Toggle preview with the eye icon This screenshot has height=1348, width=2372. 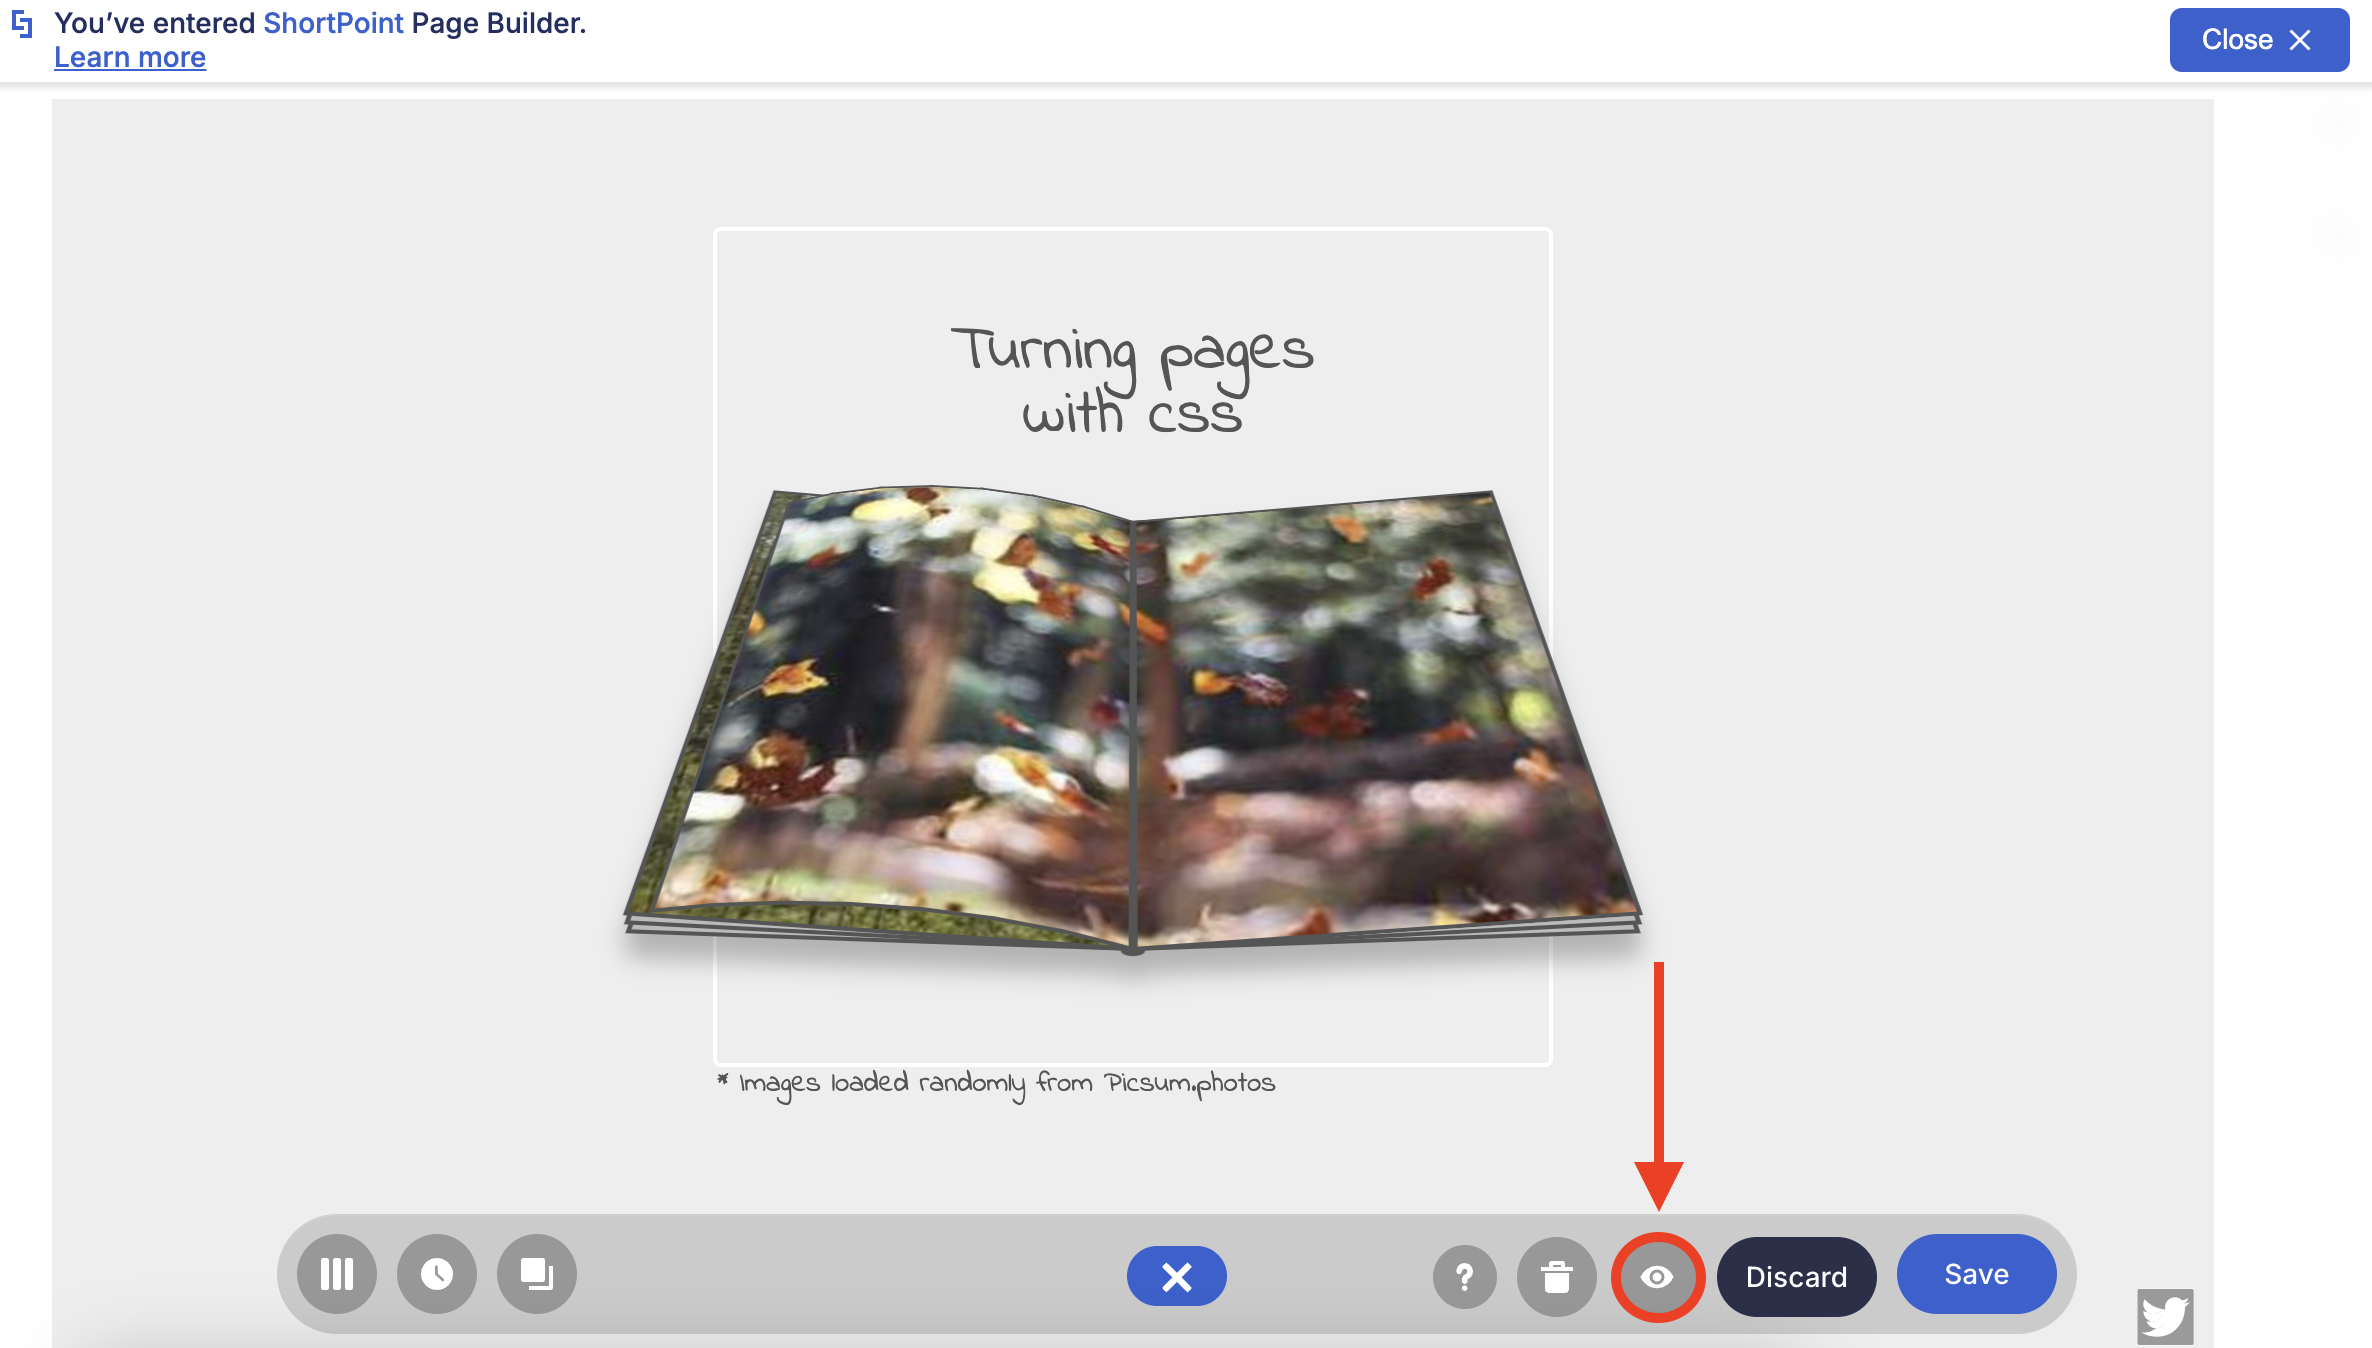click(x=1657, y=1277)
